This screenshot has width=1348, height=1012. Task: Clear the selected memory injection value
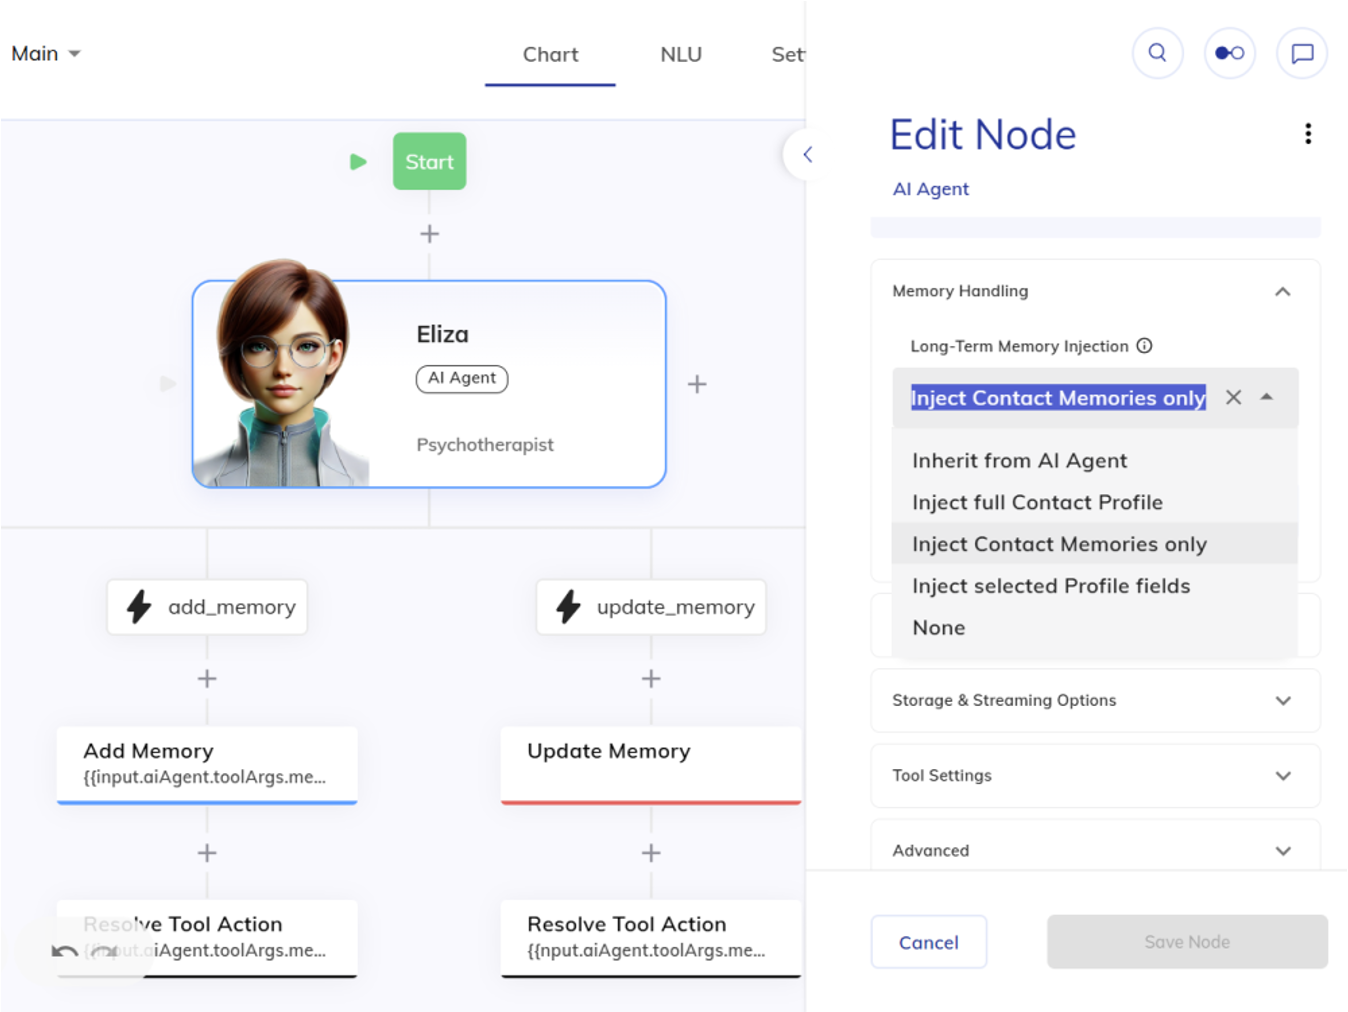click(1233, 398)
